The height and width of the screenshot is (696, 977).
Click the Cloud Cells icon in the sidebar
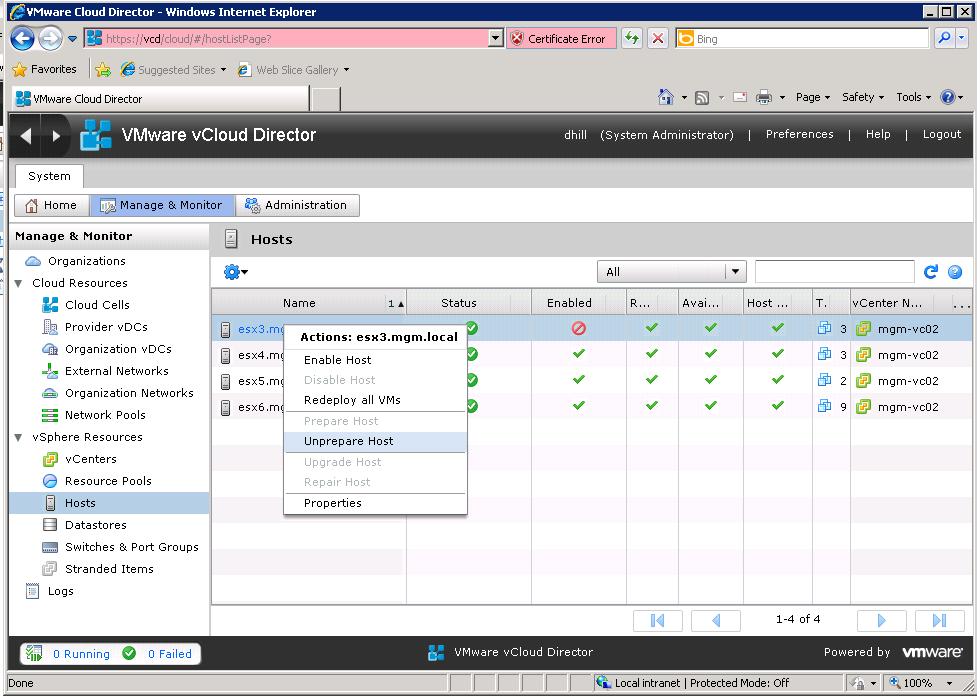[50, 305]
